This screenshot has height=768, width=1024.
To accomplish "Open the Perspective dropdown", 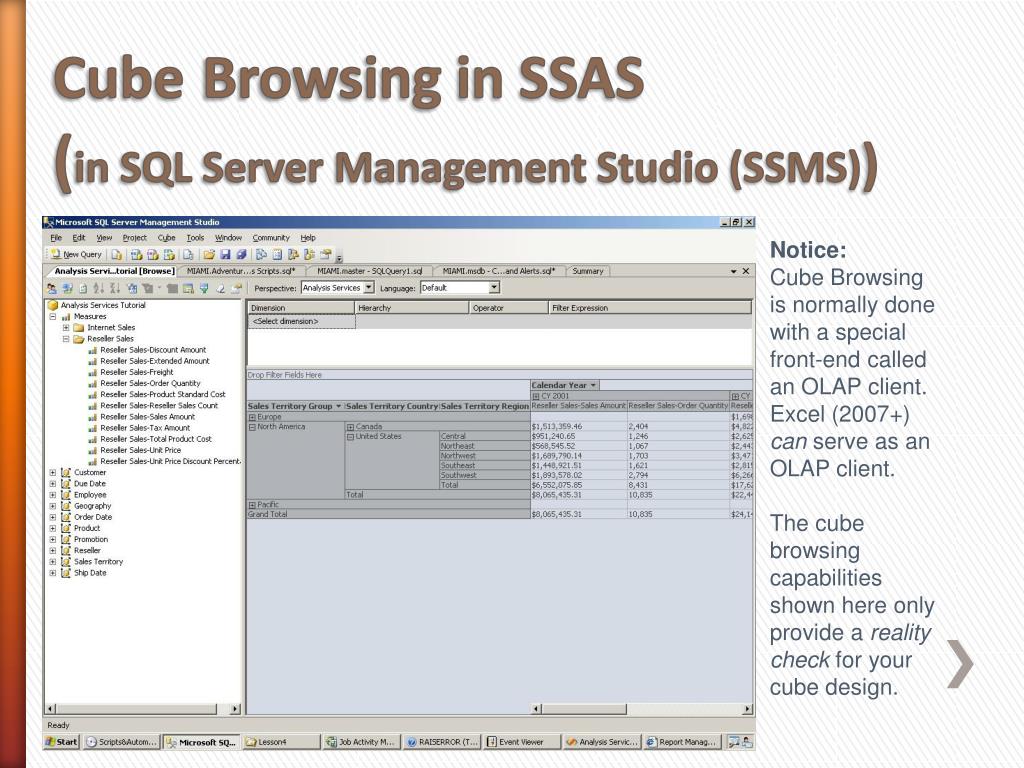I will point(369,287).
